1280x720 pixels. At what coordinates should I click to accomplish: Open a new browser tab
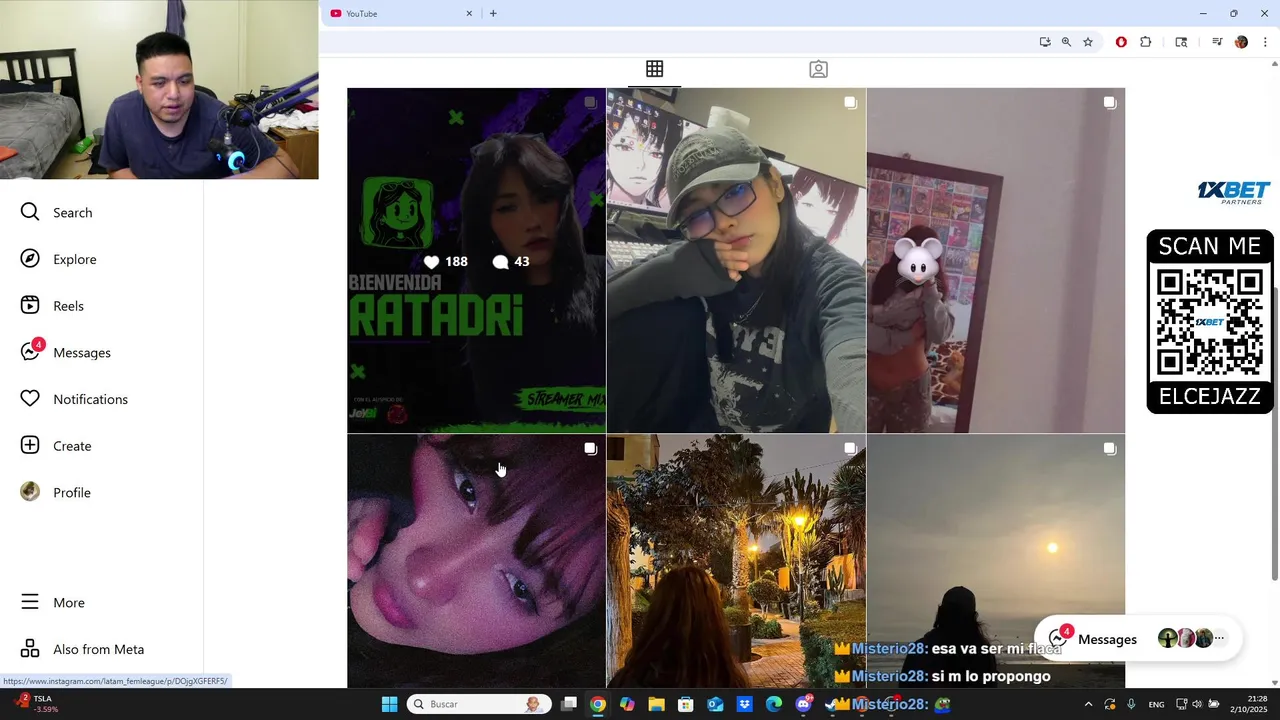[493, 14]
